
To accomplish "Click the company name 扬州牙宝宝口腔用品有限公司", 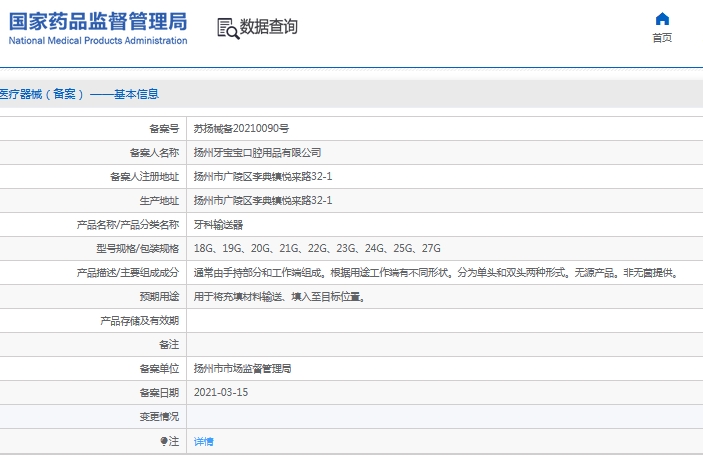I will pos(257,152).
